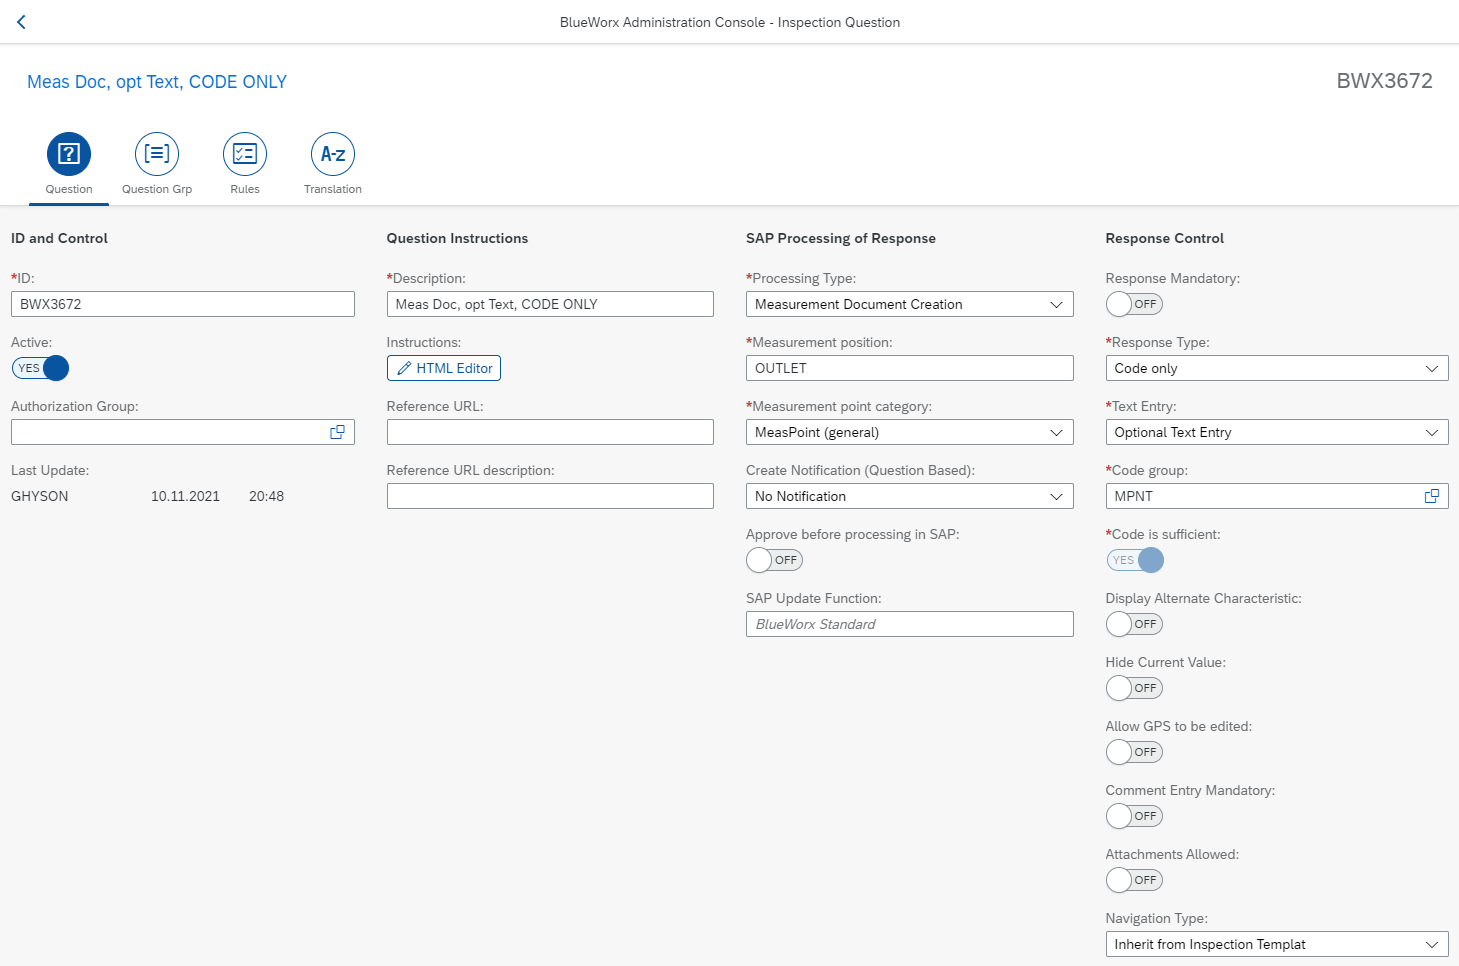Click the SAP Processing of Response heading
The image size is (1459, 966).
coord(841,238)
